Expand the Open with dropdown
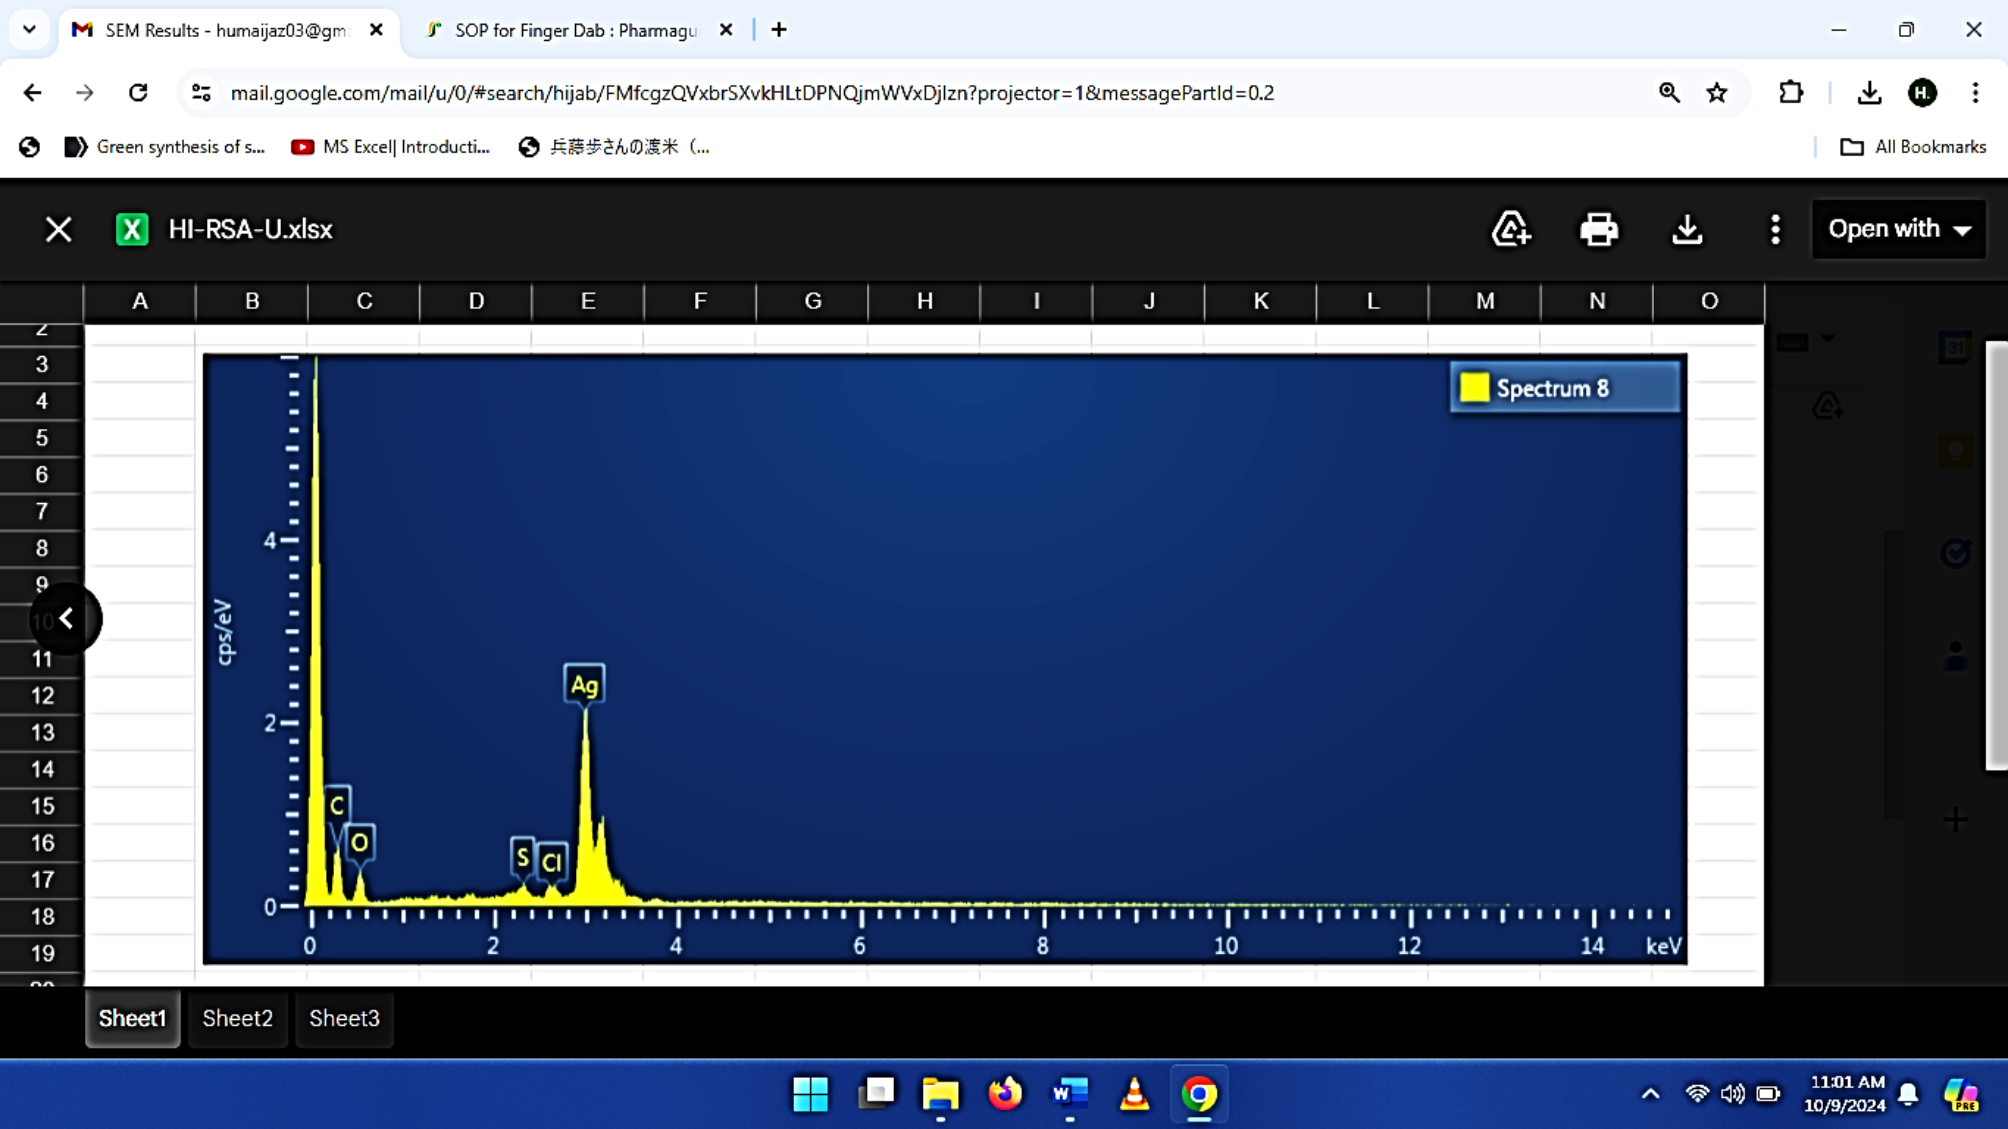 1899,229
